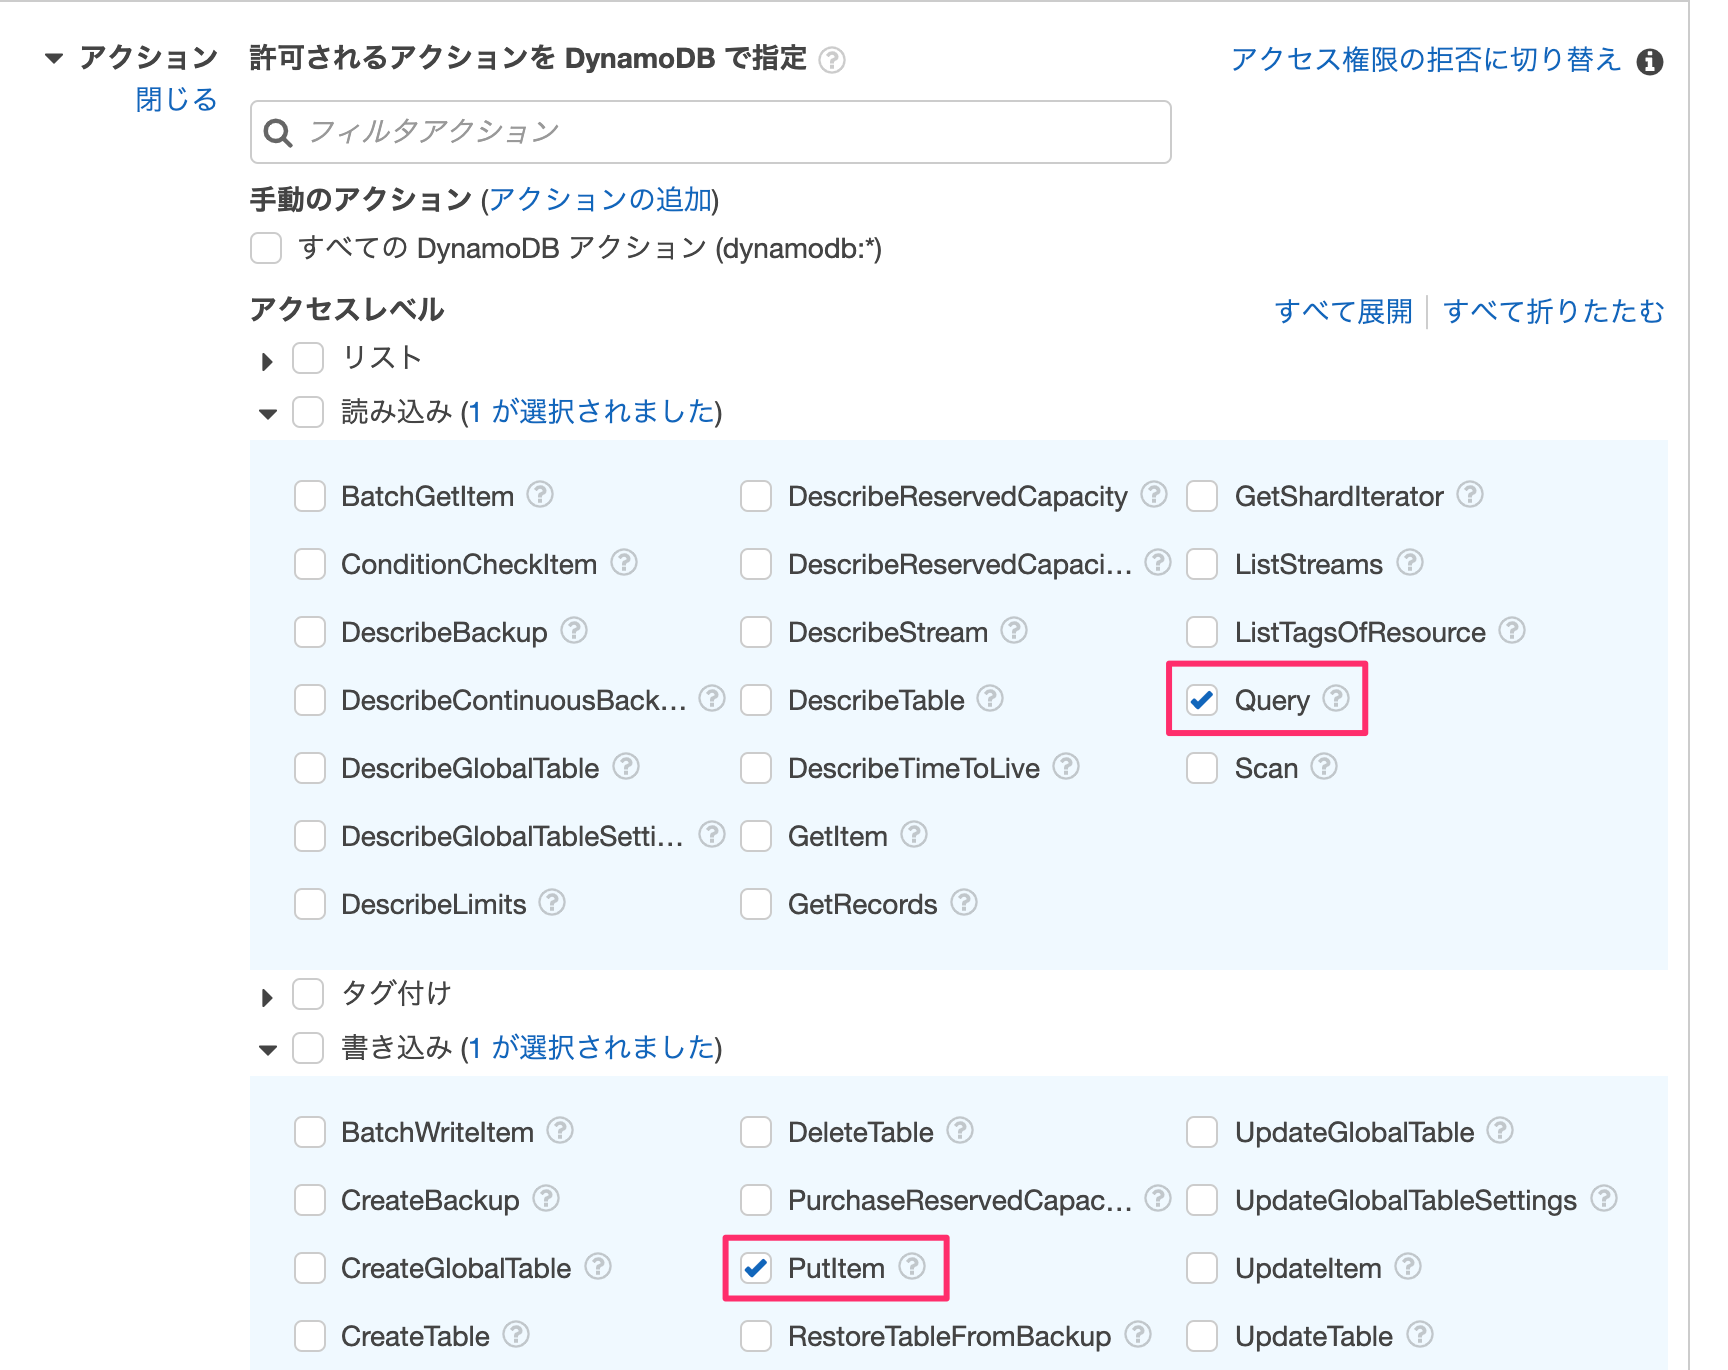
Task: Open the help icon for DescribeTable
Action: [x=990, y=699]
